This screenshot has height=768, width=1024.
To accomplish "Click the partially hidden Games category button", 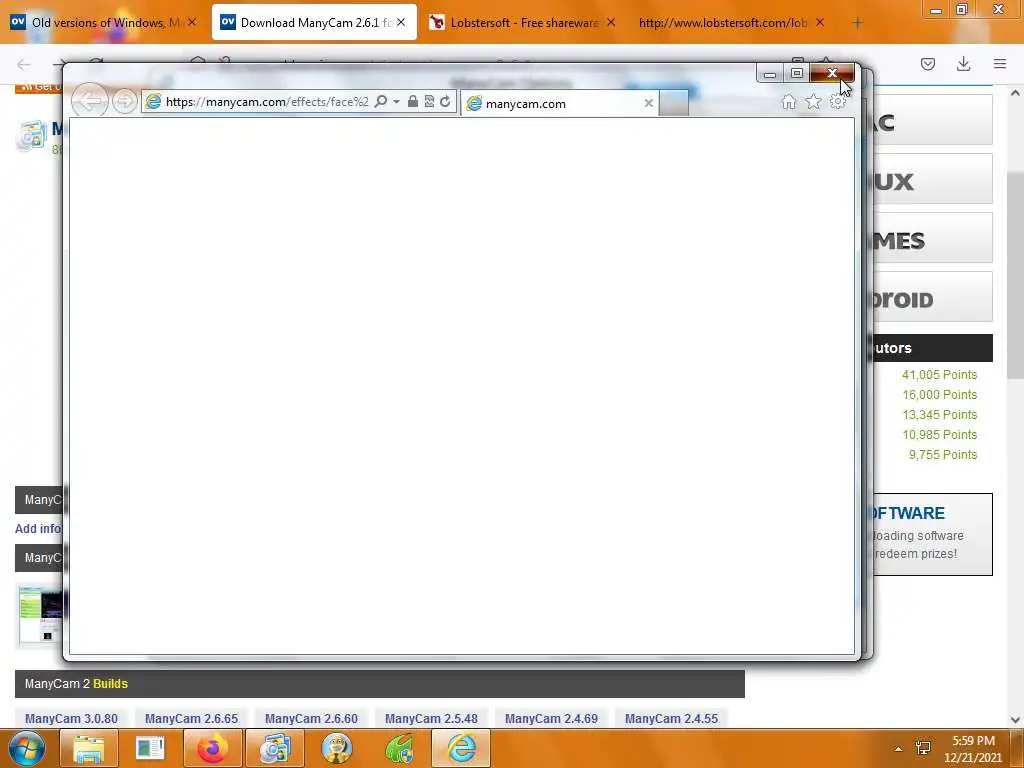I will [933, 238].
